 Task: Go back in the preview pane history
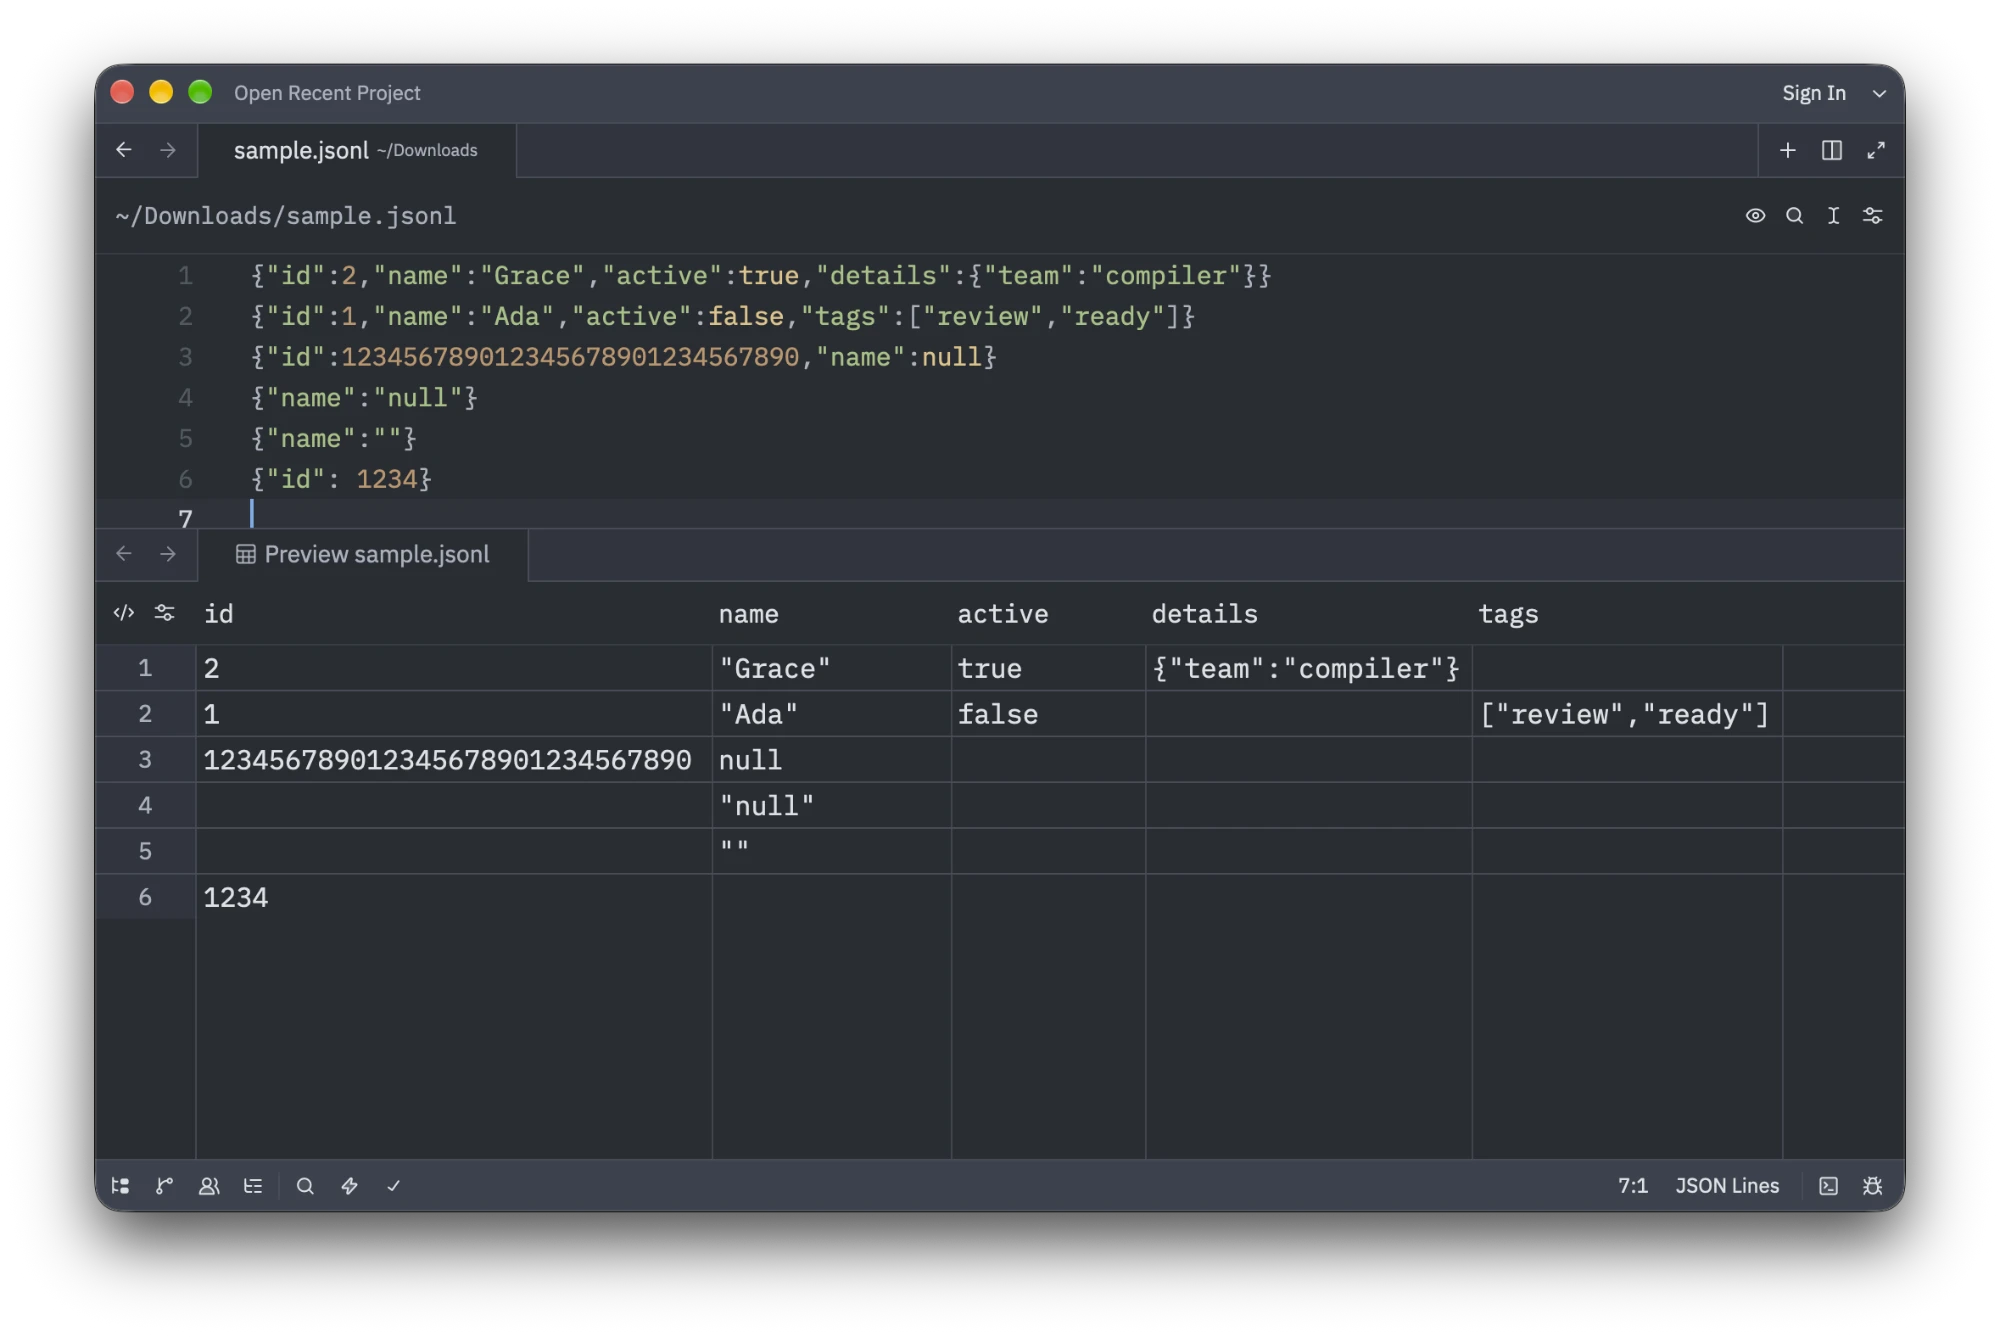tap(124, 554)
